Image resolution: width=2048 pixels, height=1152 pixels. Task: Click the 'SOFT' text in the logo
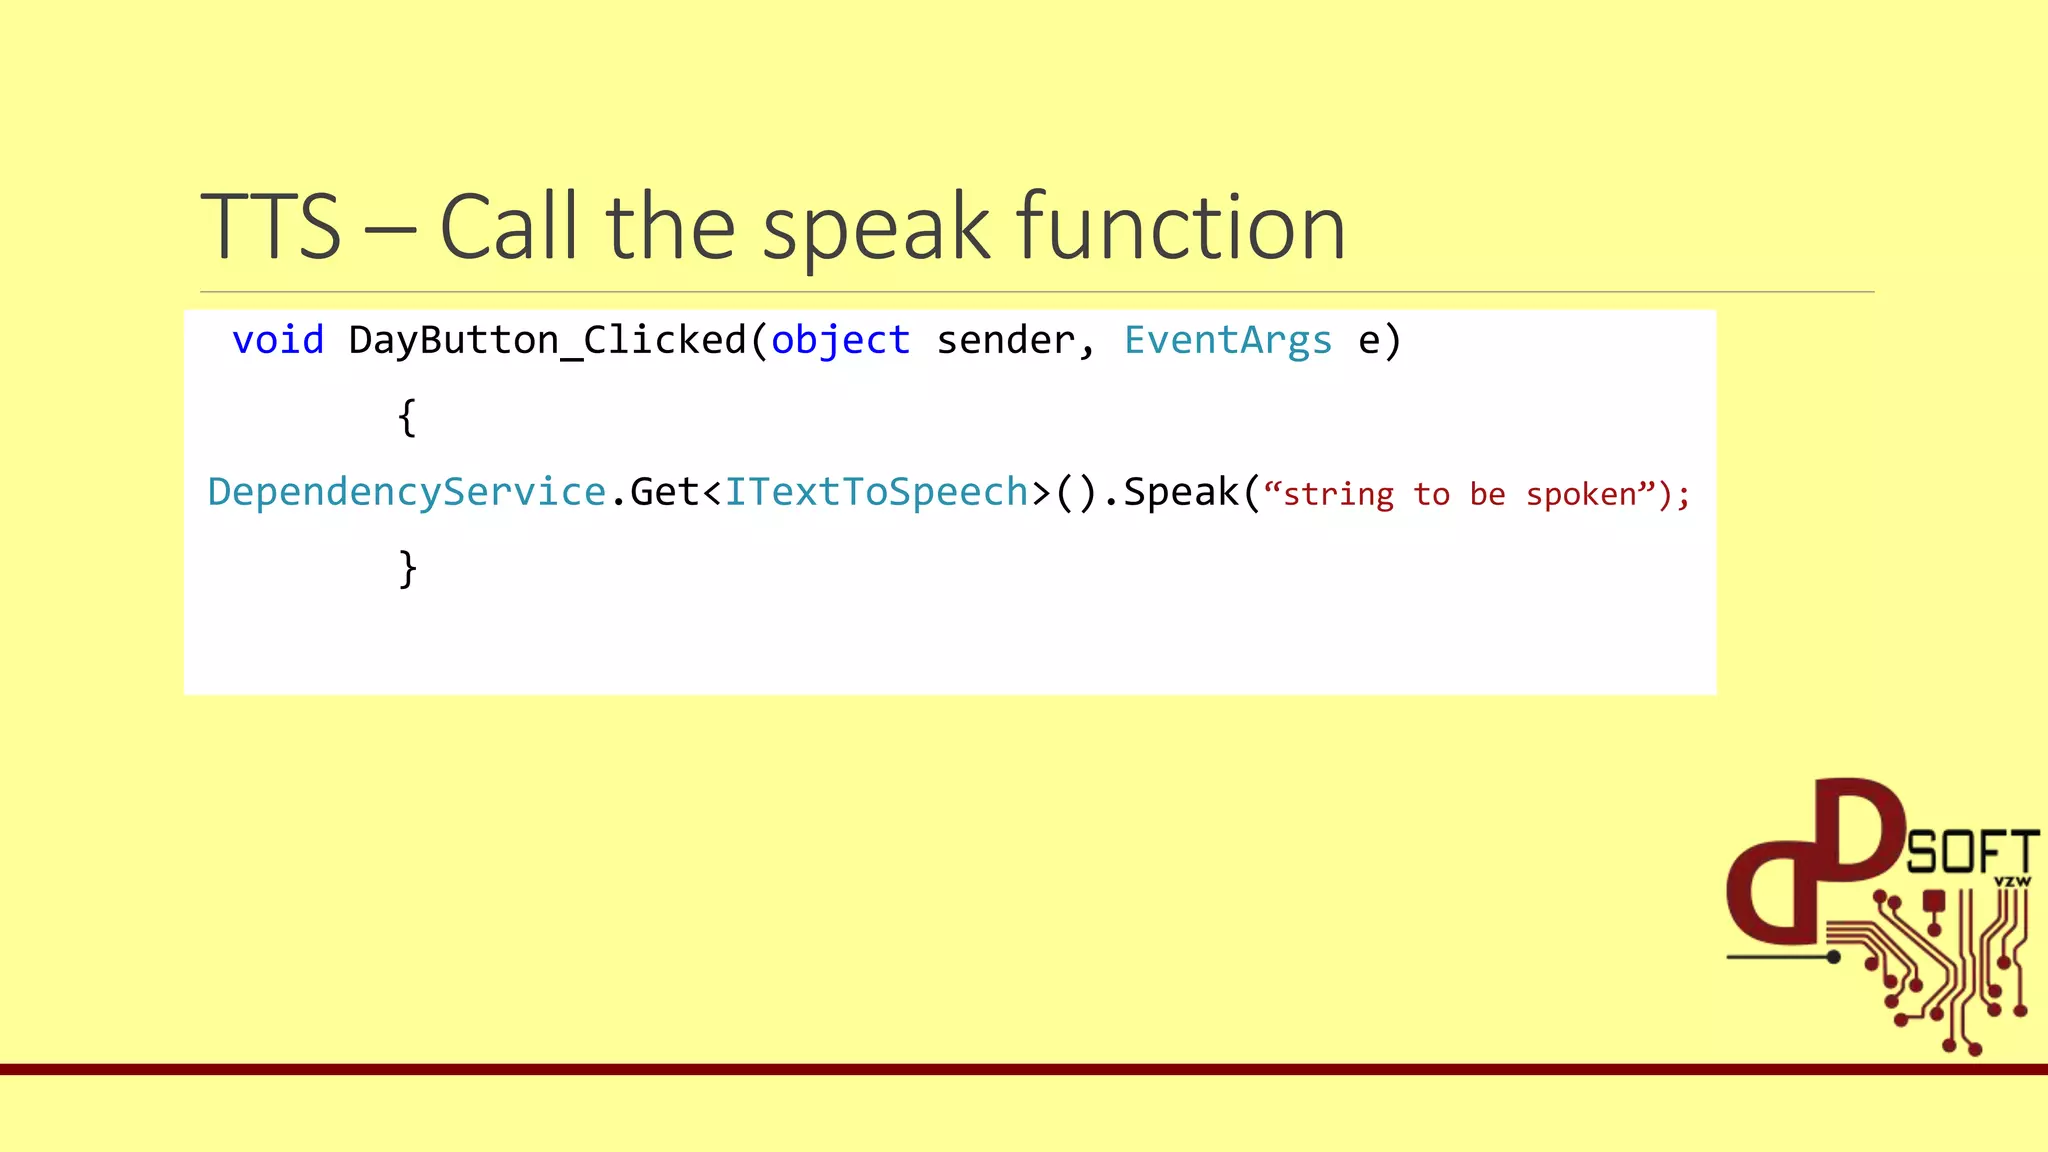click(x=1972, y=852)
